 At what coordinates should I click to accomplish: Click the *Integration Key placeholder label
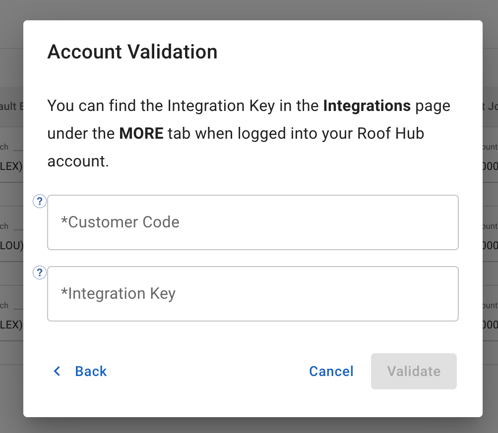pos(118,294)
